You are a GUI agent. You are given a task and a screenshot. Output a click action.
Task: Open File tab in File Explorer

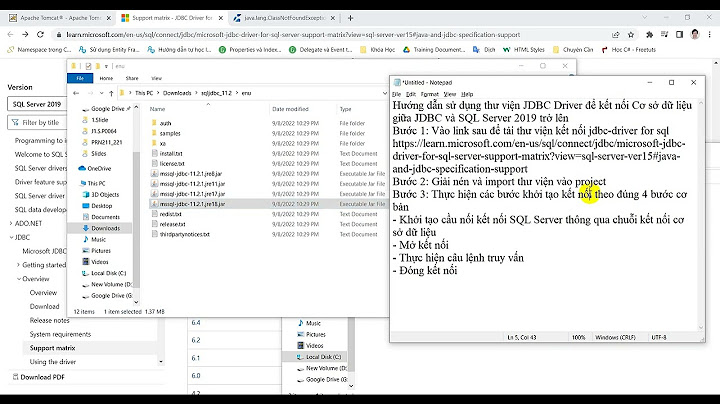[x=80, y=78]
